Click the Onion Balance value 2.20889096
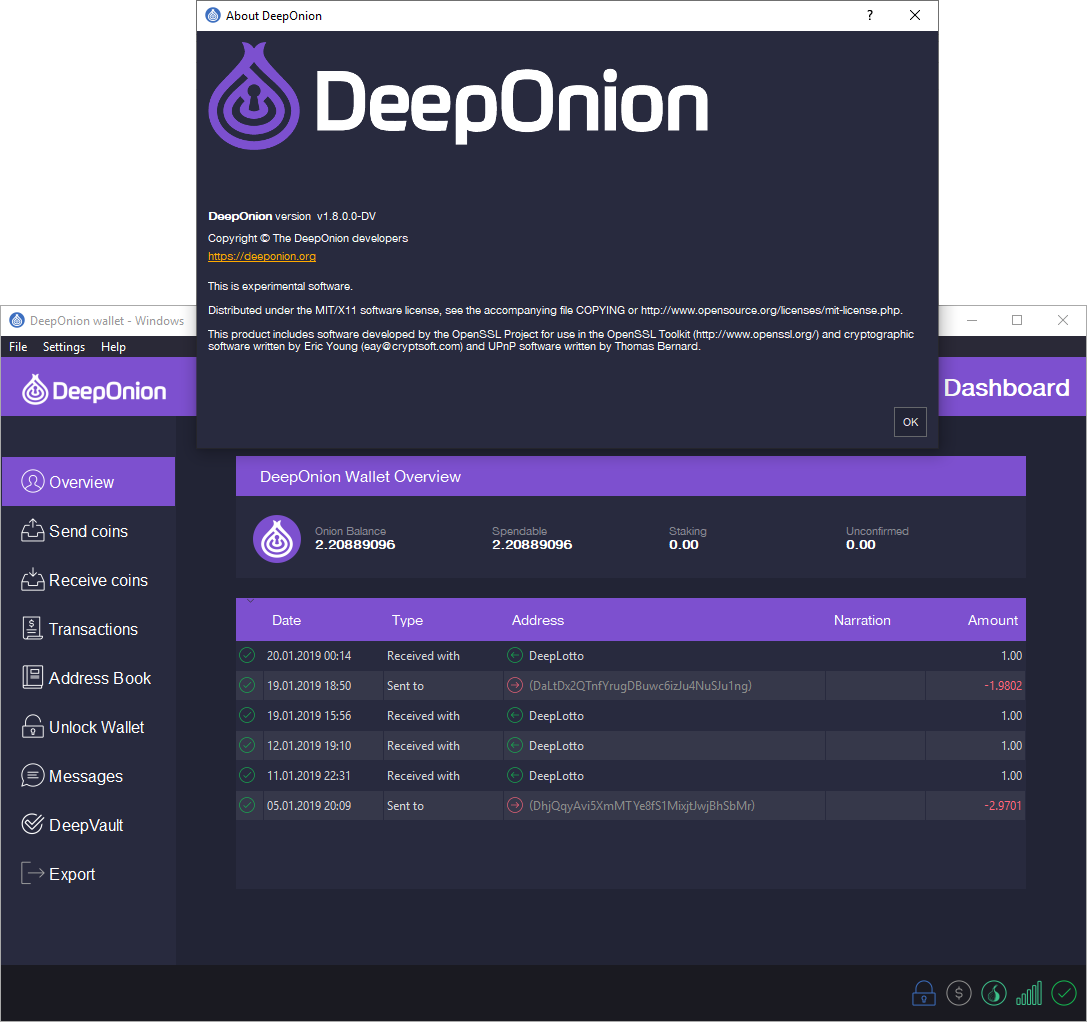This screenshot has height=1022, width=1087. pyautogui.click(x=355, y=544)
